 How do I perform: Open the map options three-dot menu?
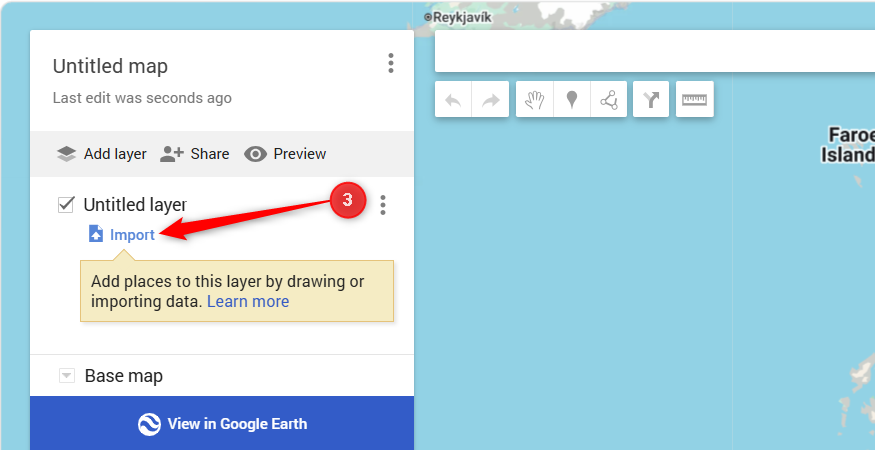pyautogui.click(x=391, y=64)
